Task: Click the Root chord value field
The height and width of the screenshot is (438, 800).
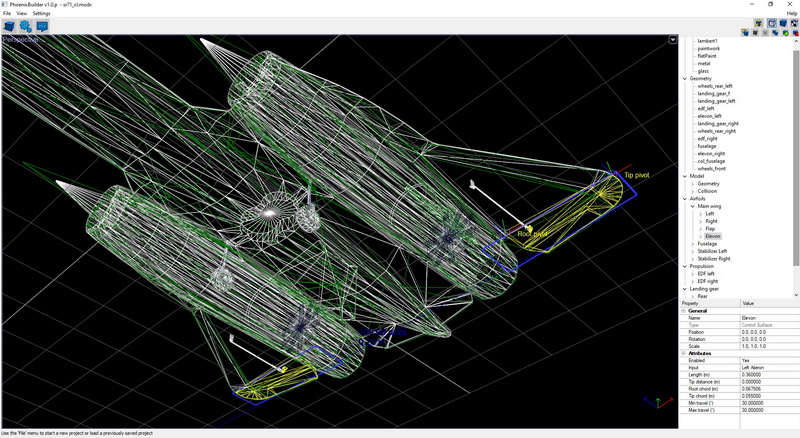Action: 769,389
